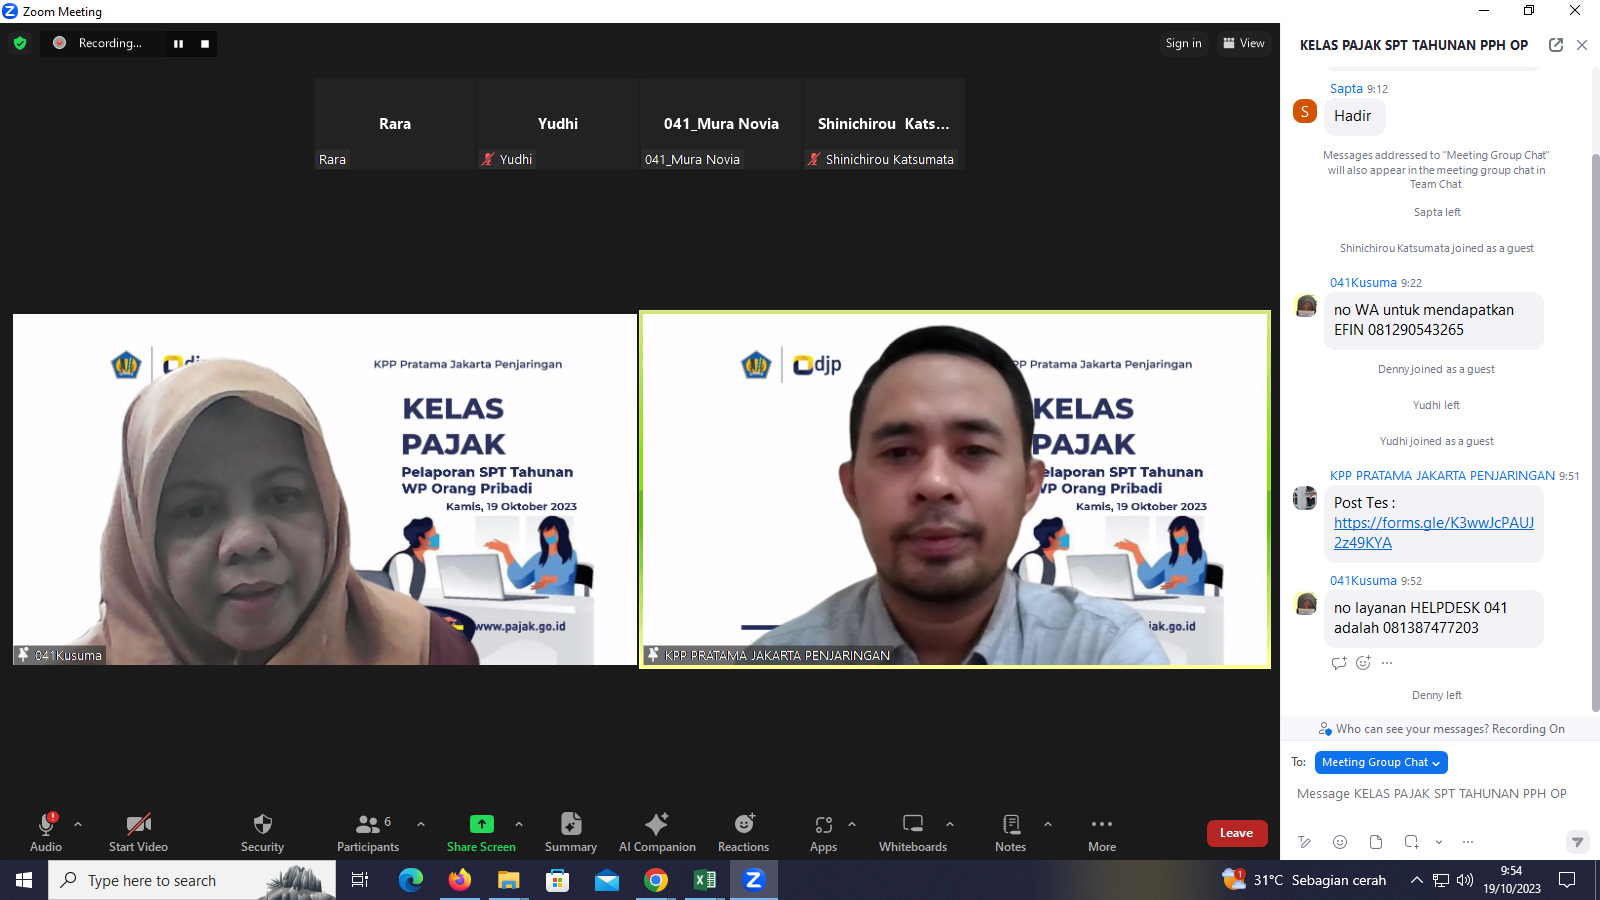The height and width of the screenshot is (900, 1600).
Task: Turn on camera with Start Video
Action: pyautogui.click(x=138, y=824)
